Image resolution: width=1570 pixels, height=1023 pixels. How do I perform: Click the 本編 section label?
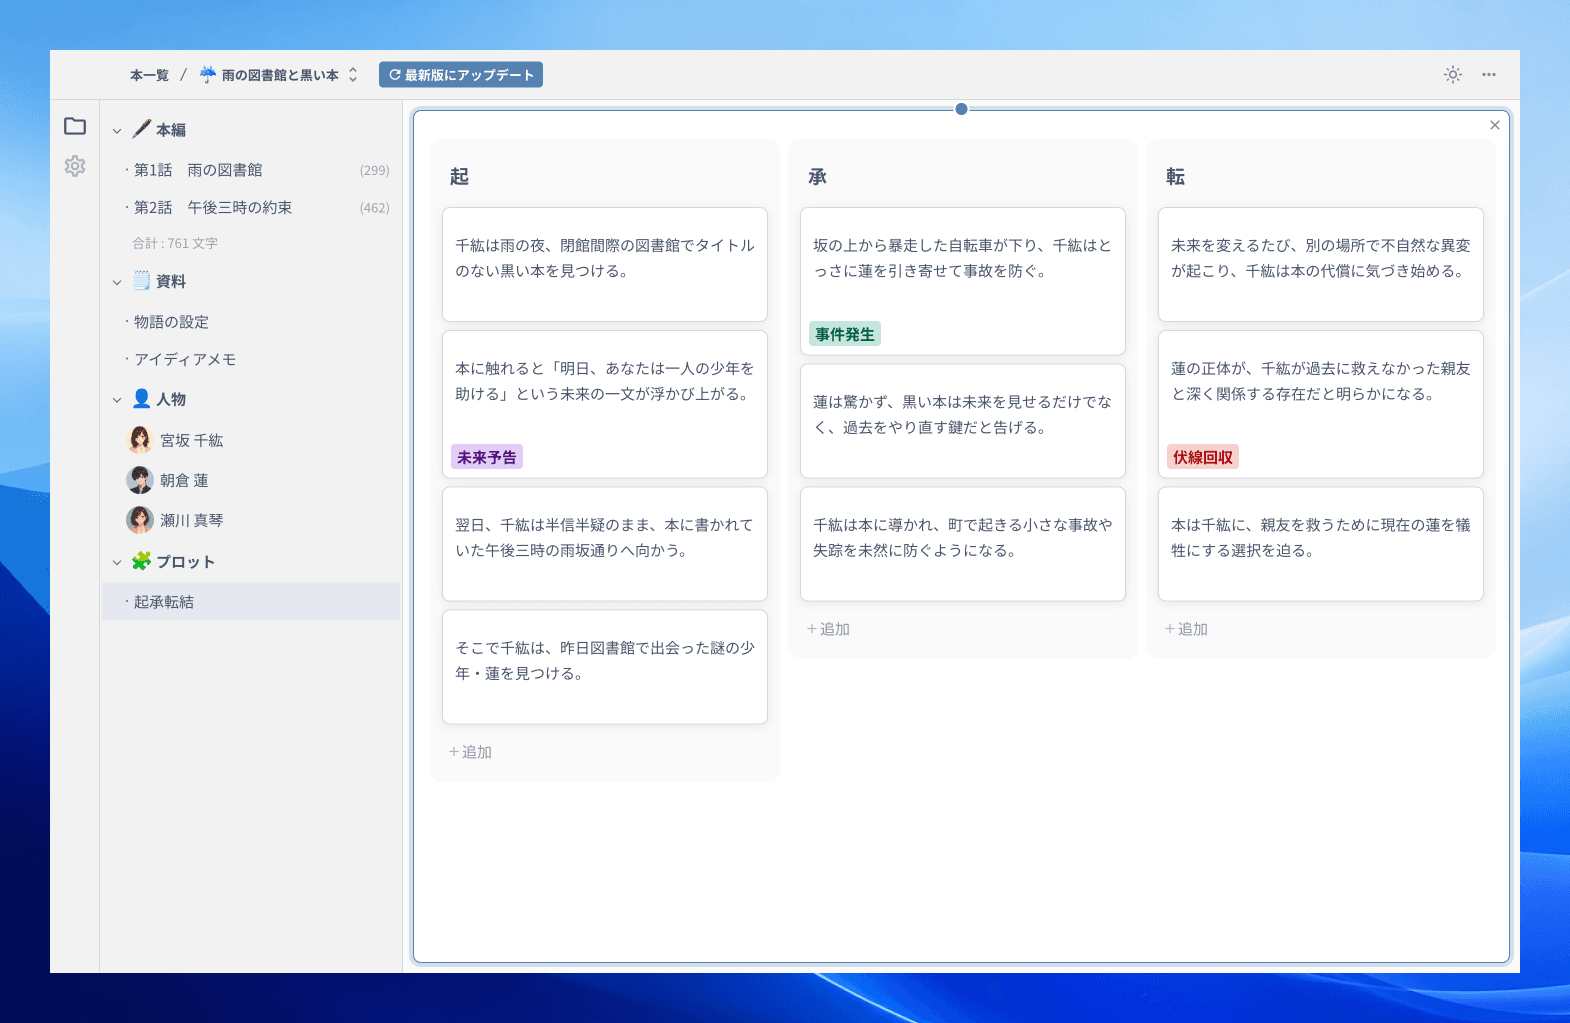click(x=171, y=130)
